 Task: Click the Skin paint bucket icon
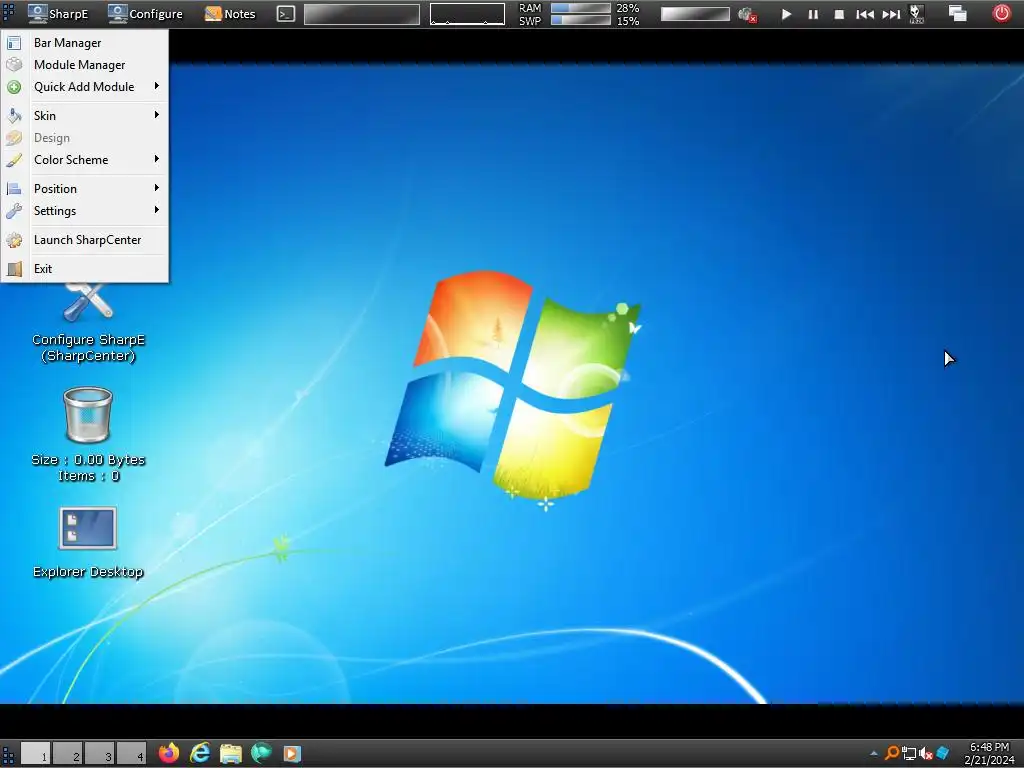[14, 116]
